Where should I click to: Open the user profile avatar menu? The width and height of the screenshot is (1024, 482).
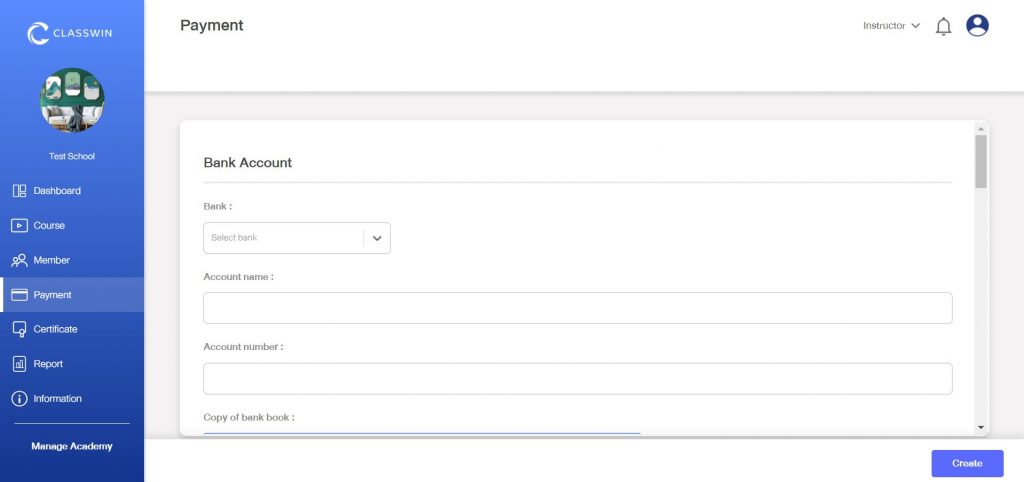point(977,26)
